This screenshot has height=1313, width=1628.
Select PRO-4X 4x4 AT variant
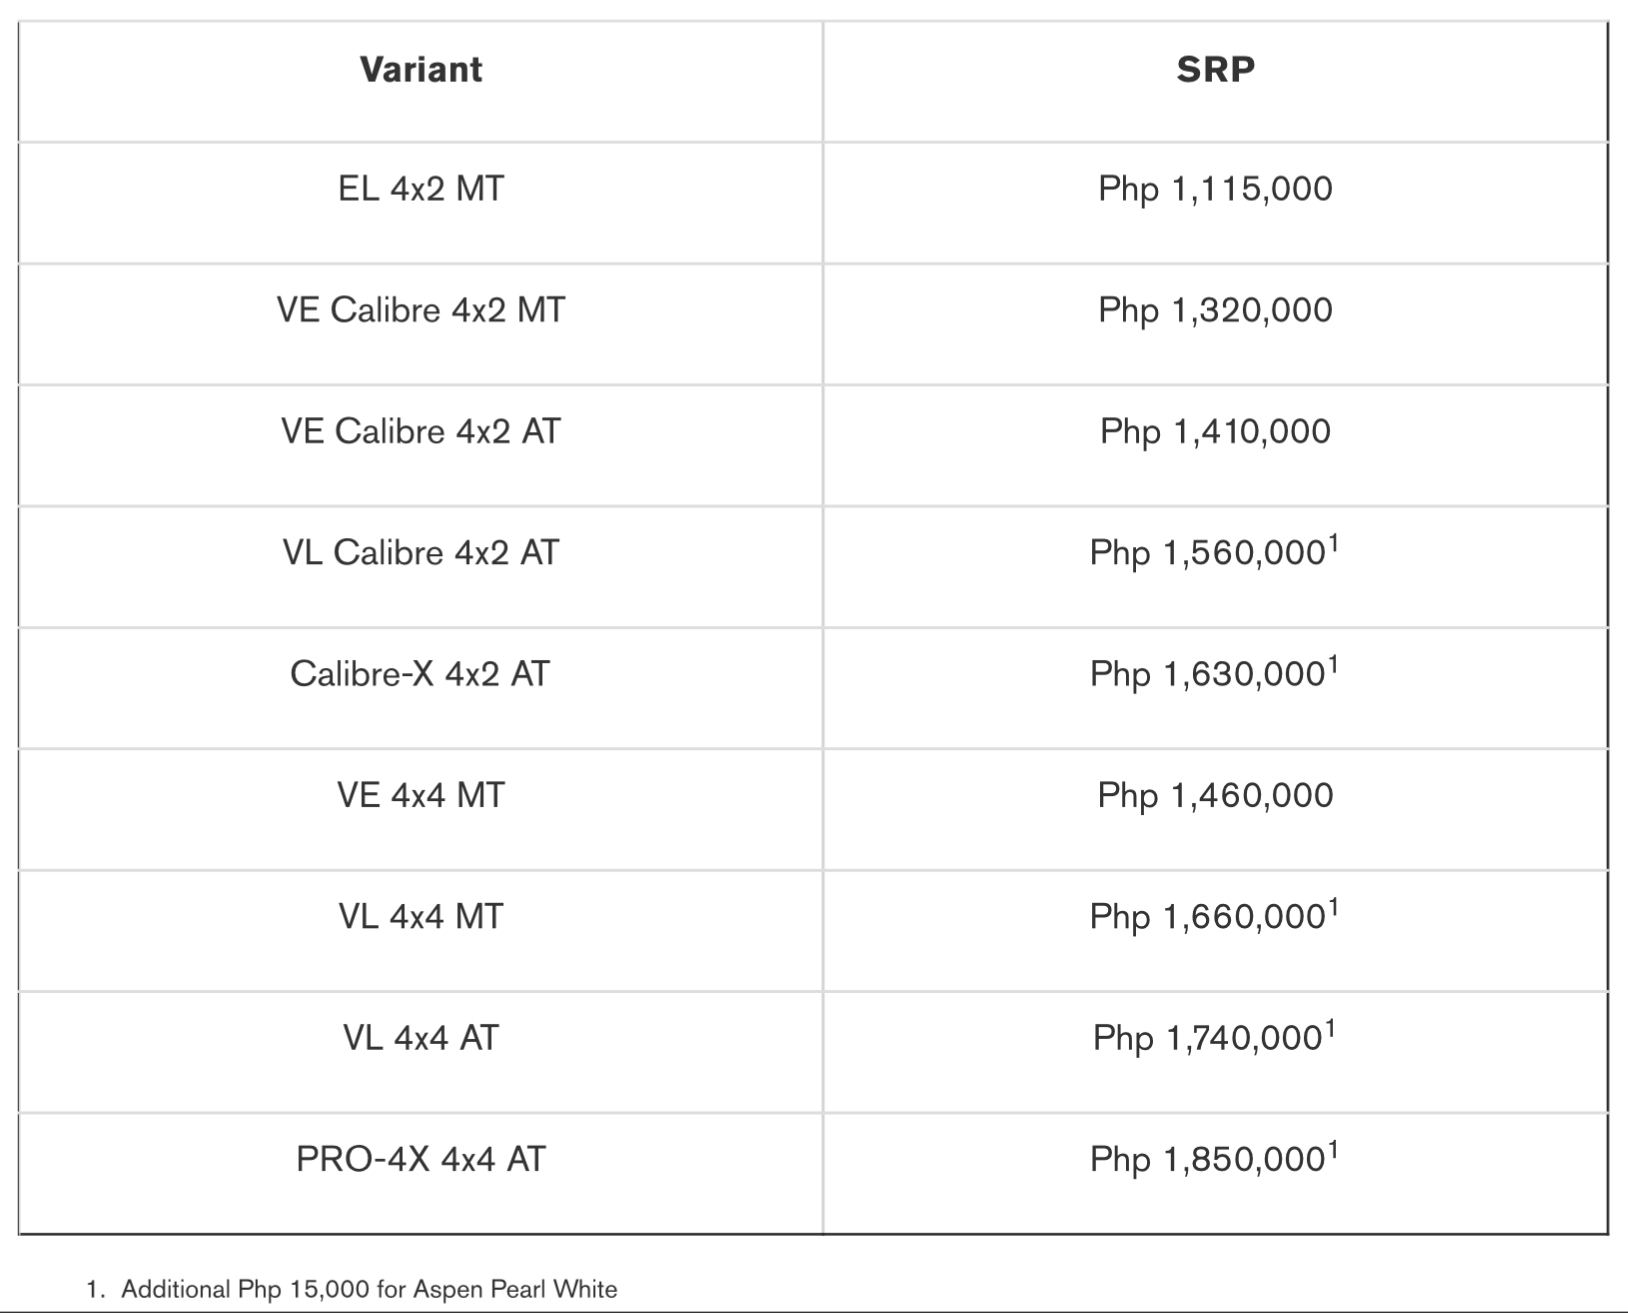click(x=421, y=1159)
